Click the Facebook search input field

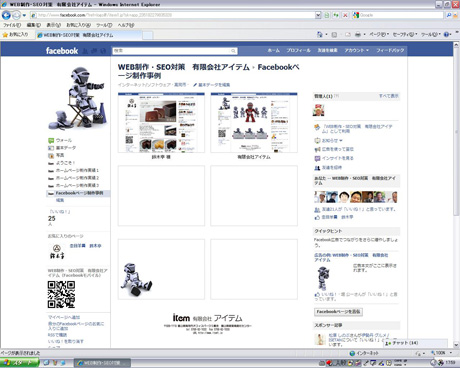coord(171,51)
